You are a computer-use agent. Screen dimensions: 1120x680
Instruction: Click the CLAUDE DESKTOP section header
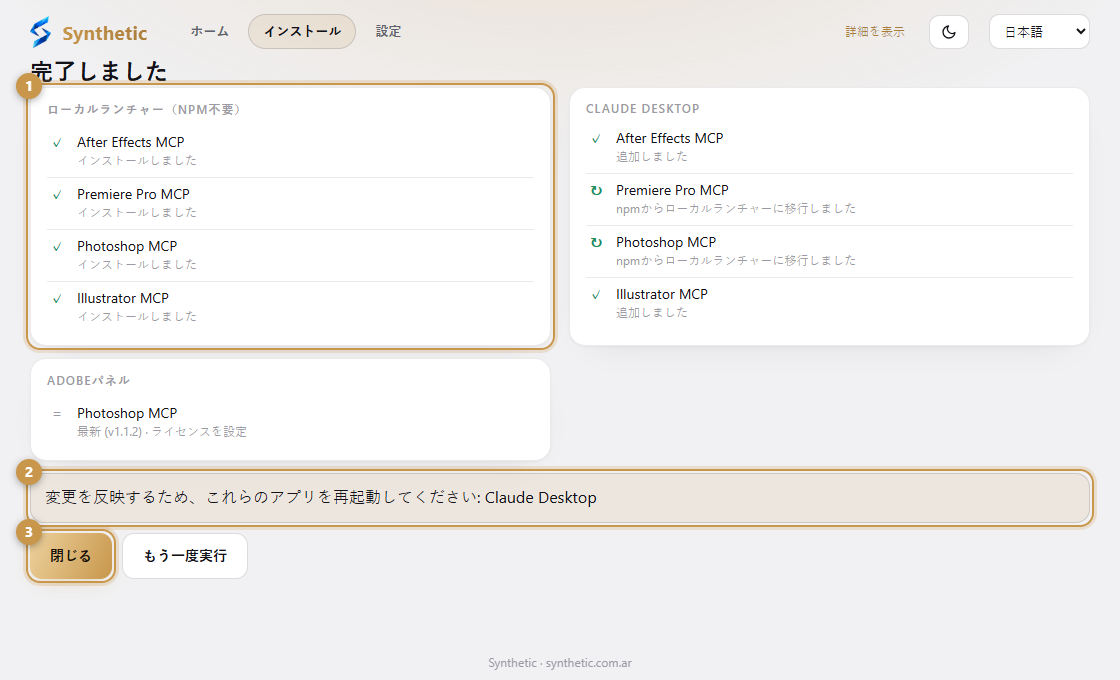coord(643,109)
